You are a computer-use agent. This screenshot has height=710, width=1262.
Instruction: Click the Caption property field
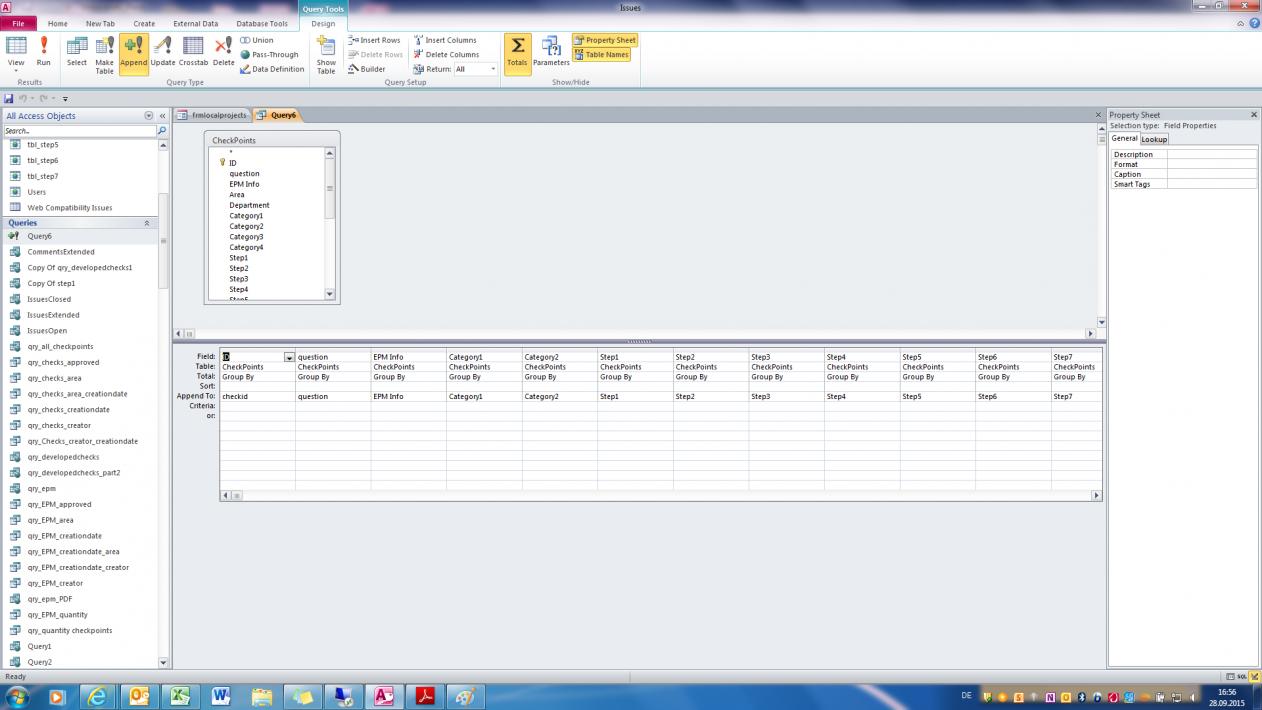point(1211,174)
